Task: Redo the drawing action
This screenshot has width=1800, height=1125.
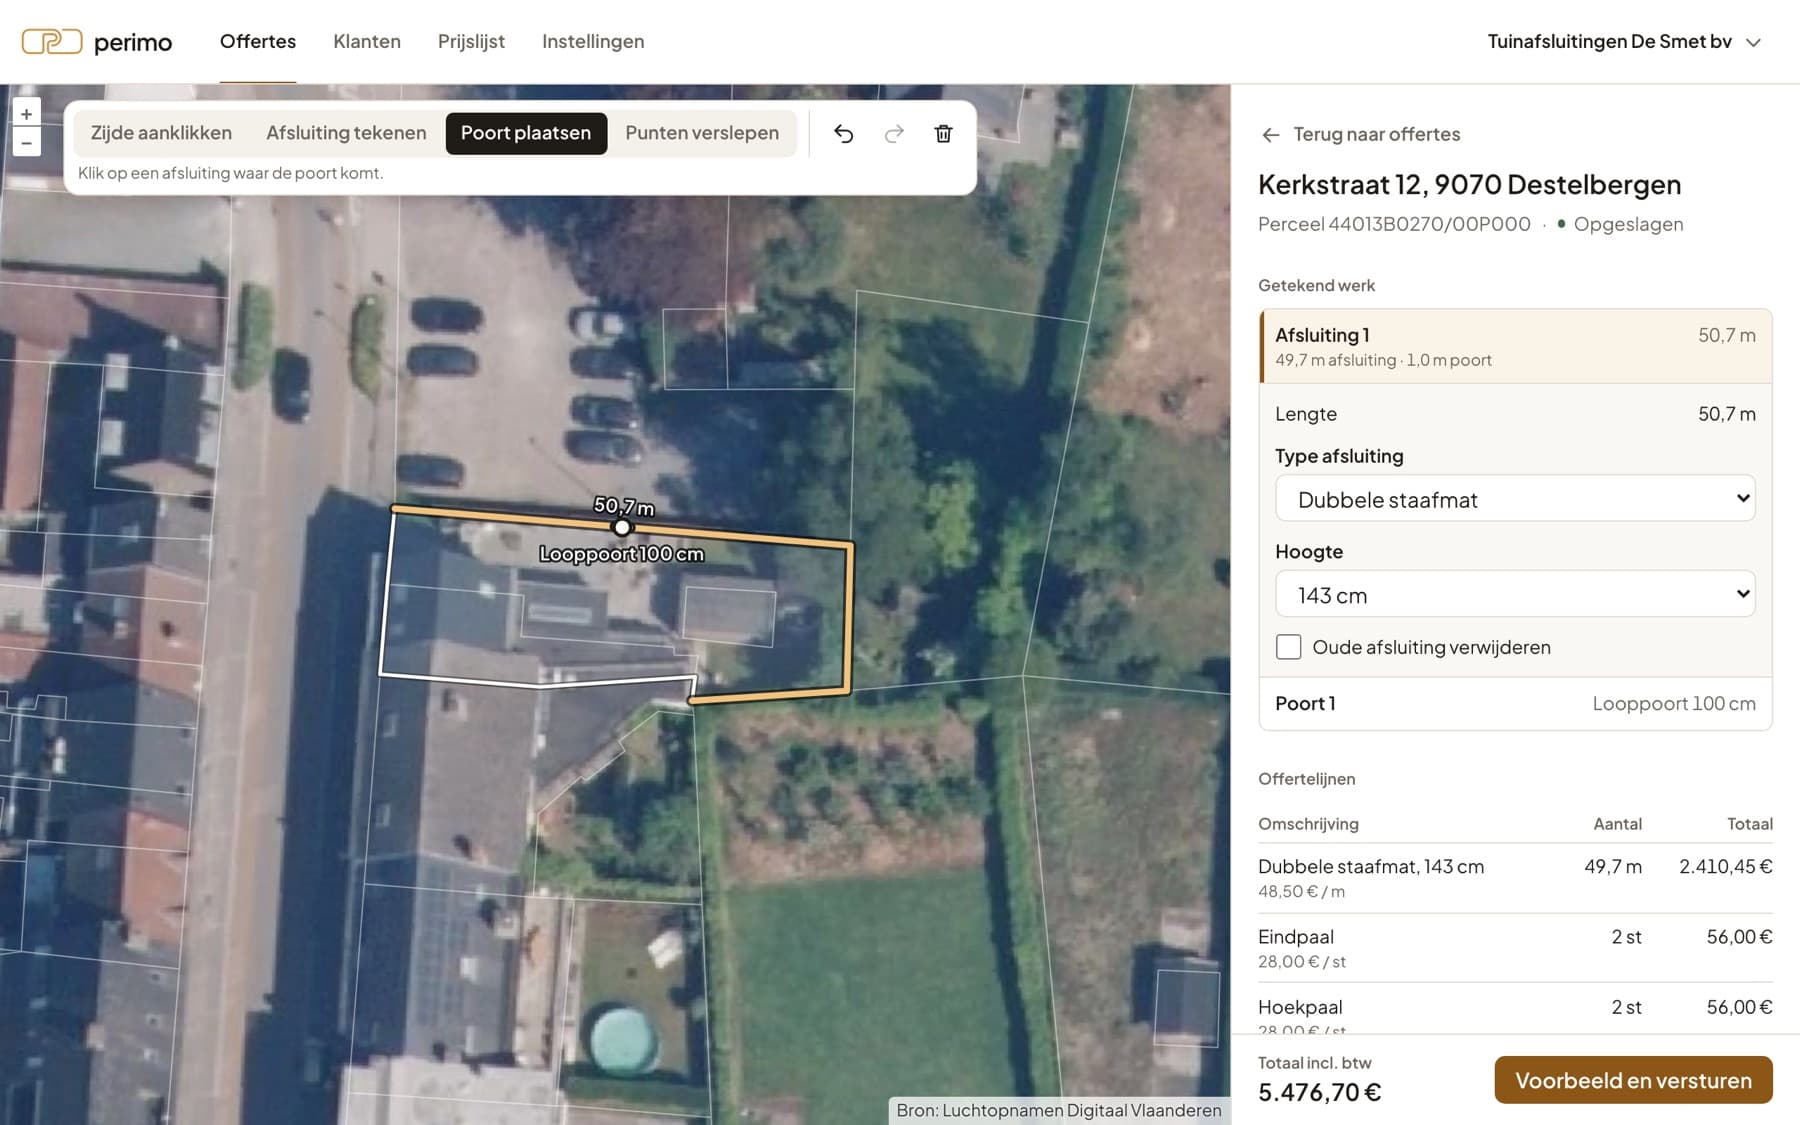Action: [x=894, y=134]
